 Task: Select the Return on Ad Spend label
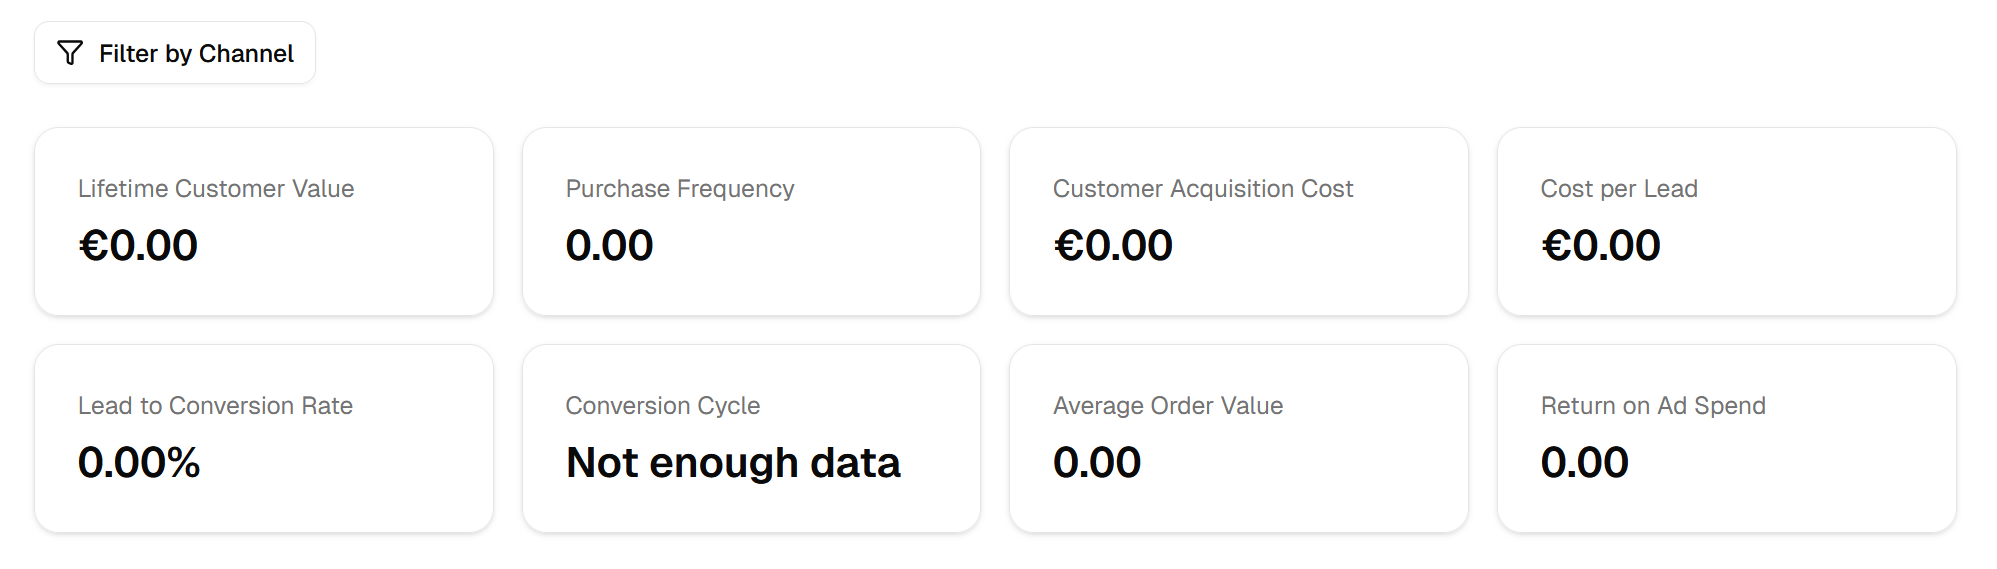coord(1653,406)
